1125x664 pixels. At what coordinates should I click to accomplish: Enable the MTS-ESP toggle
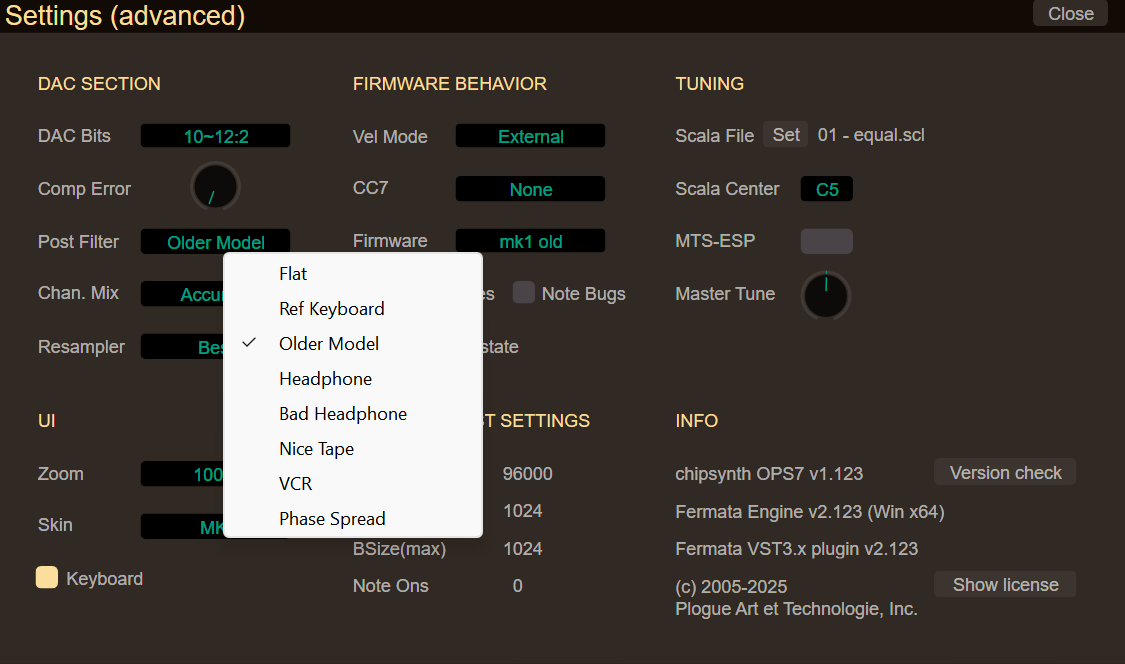pos(827,241)
